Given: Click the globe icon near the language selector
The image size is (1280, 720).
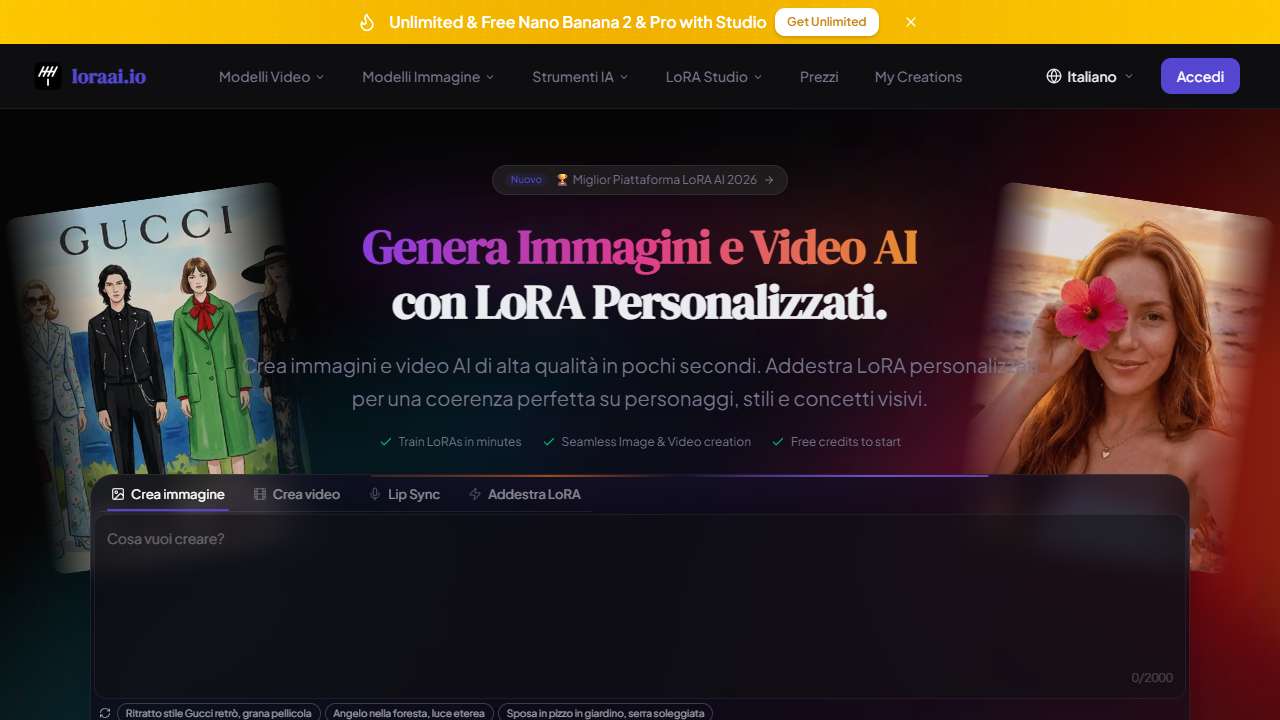Looking at the screenshot, I should click(1053, 76).
